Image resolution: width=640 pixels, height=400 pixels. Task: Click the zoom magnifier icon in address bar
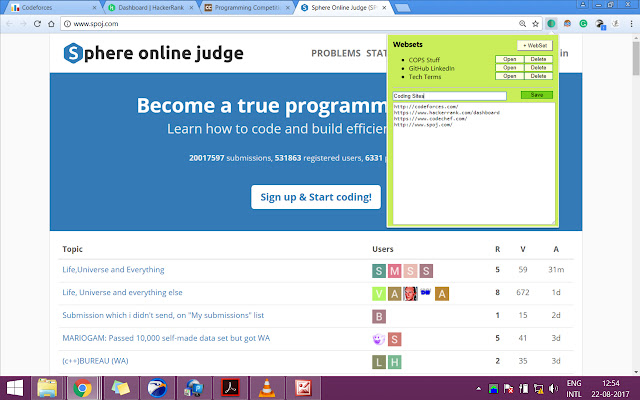522,24
